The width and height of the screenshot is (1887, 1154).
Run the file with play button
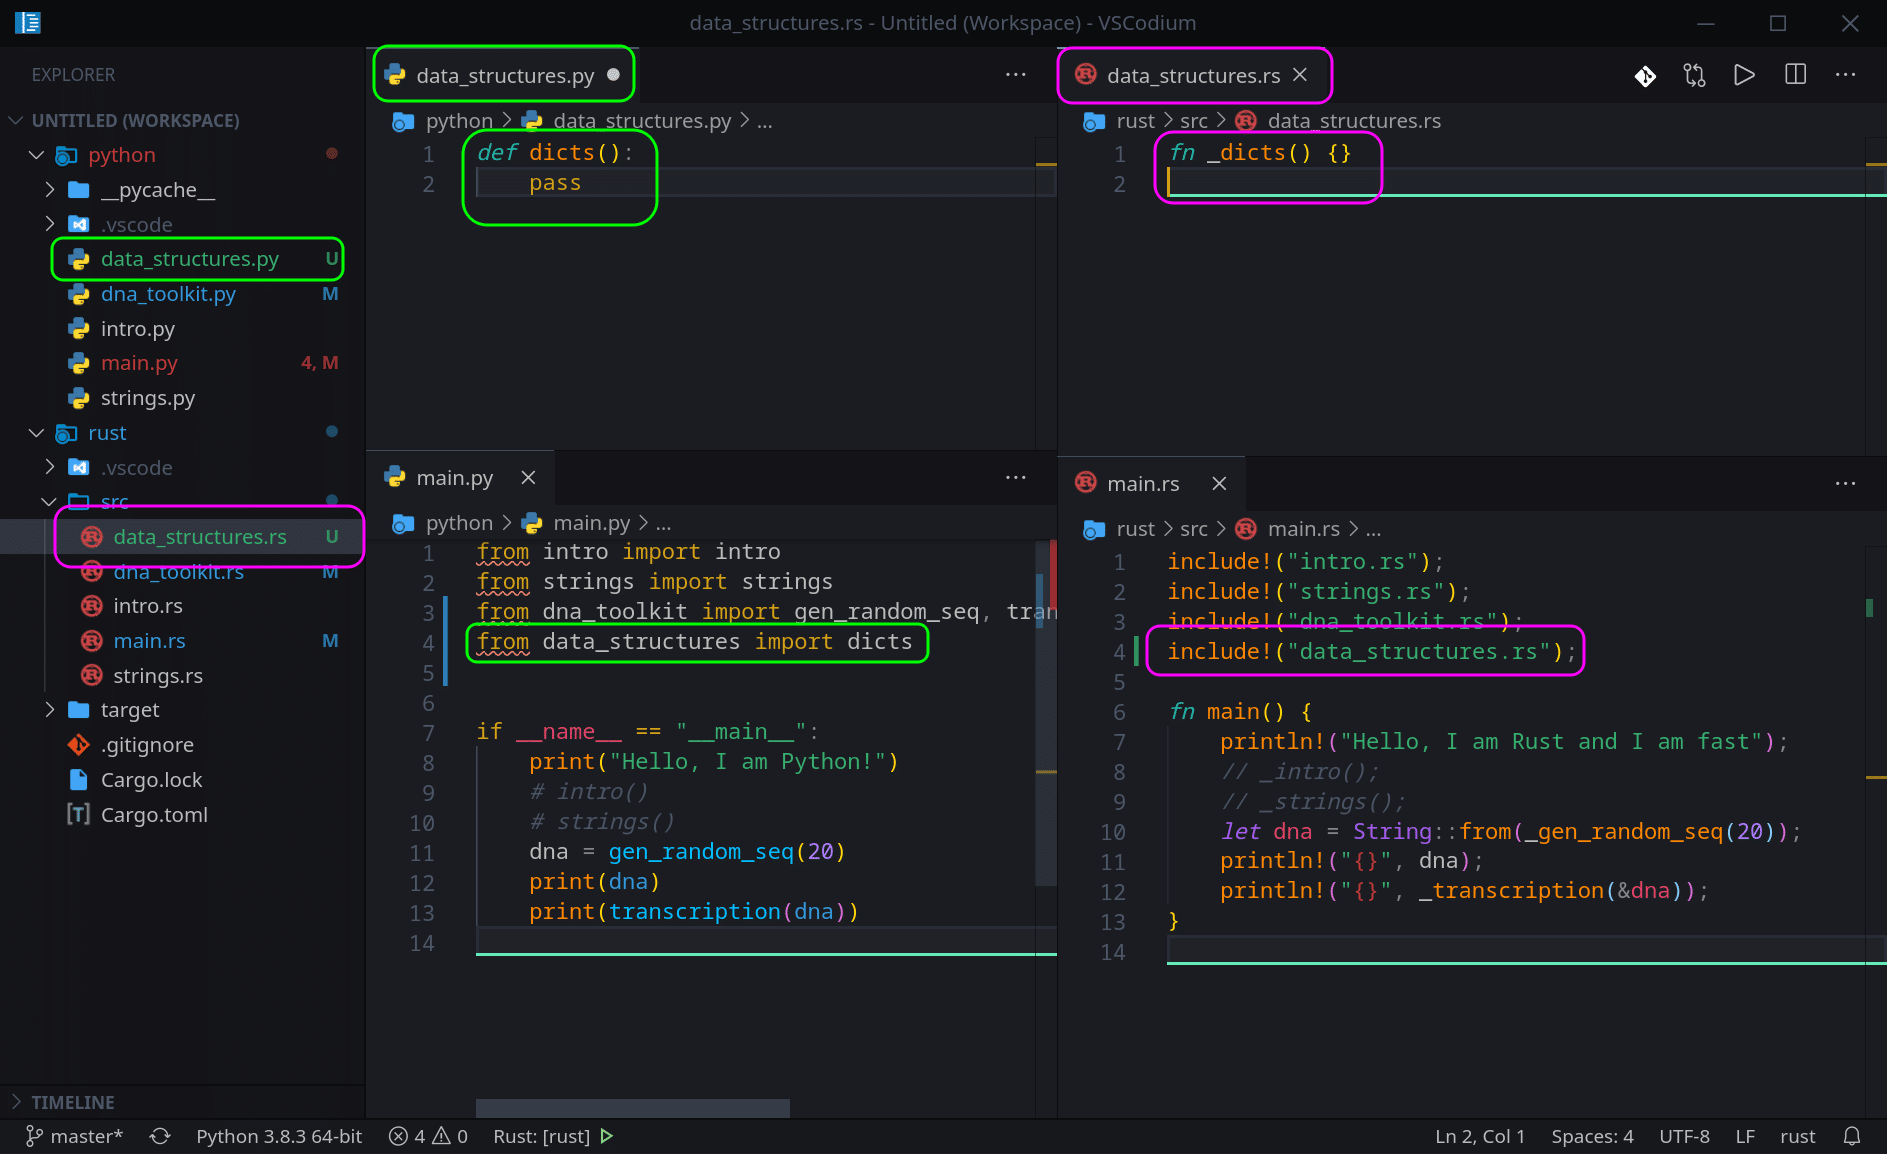pyautogui.click(x=1744, y=76)
